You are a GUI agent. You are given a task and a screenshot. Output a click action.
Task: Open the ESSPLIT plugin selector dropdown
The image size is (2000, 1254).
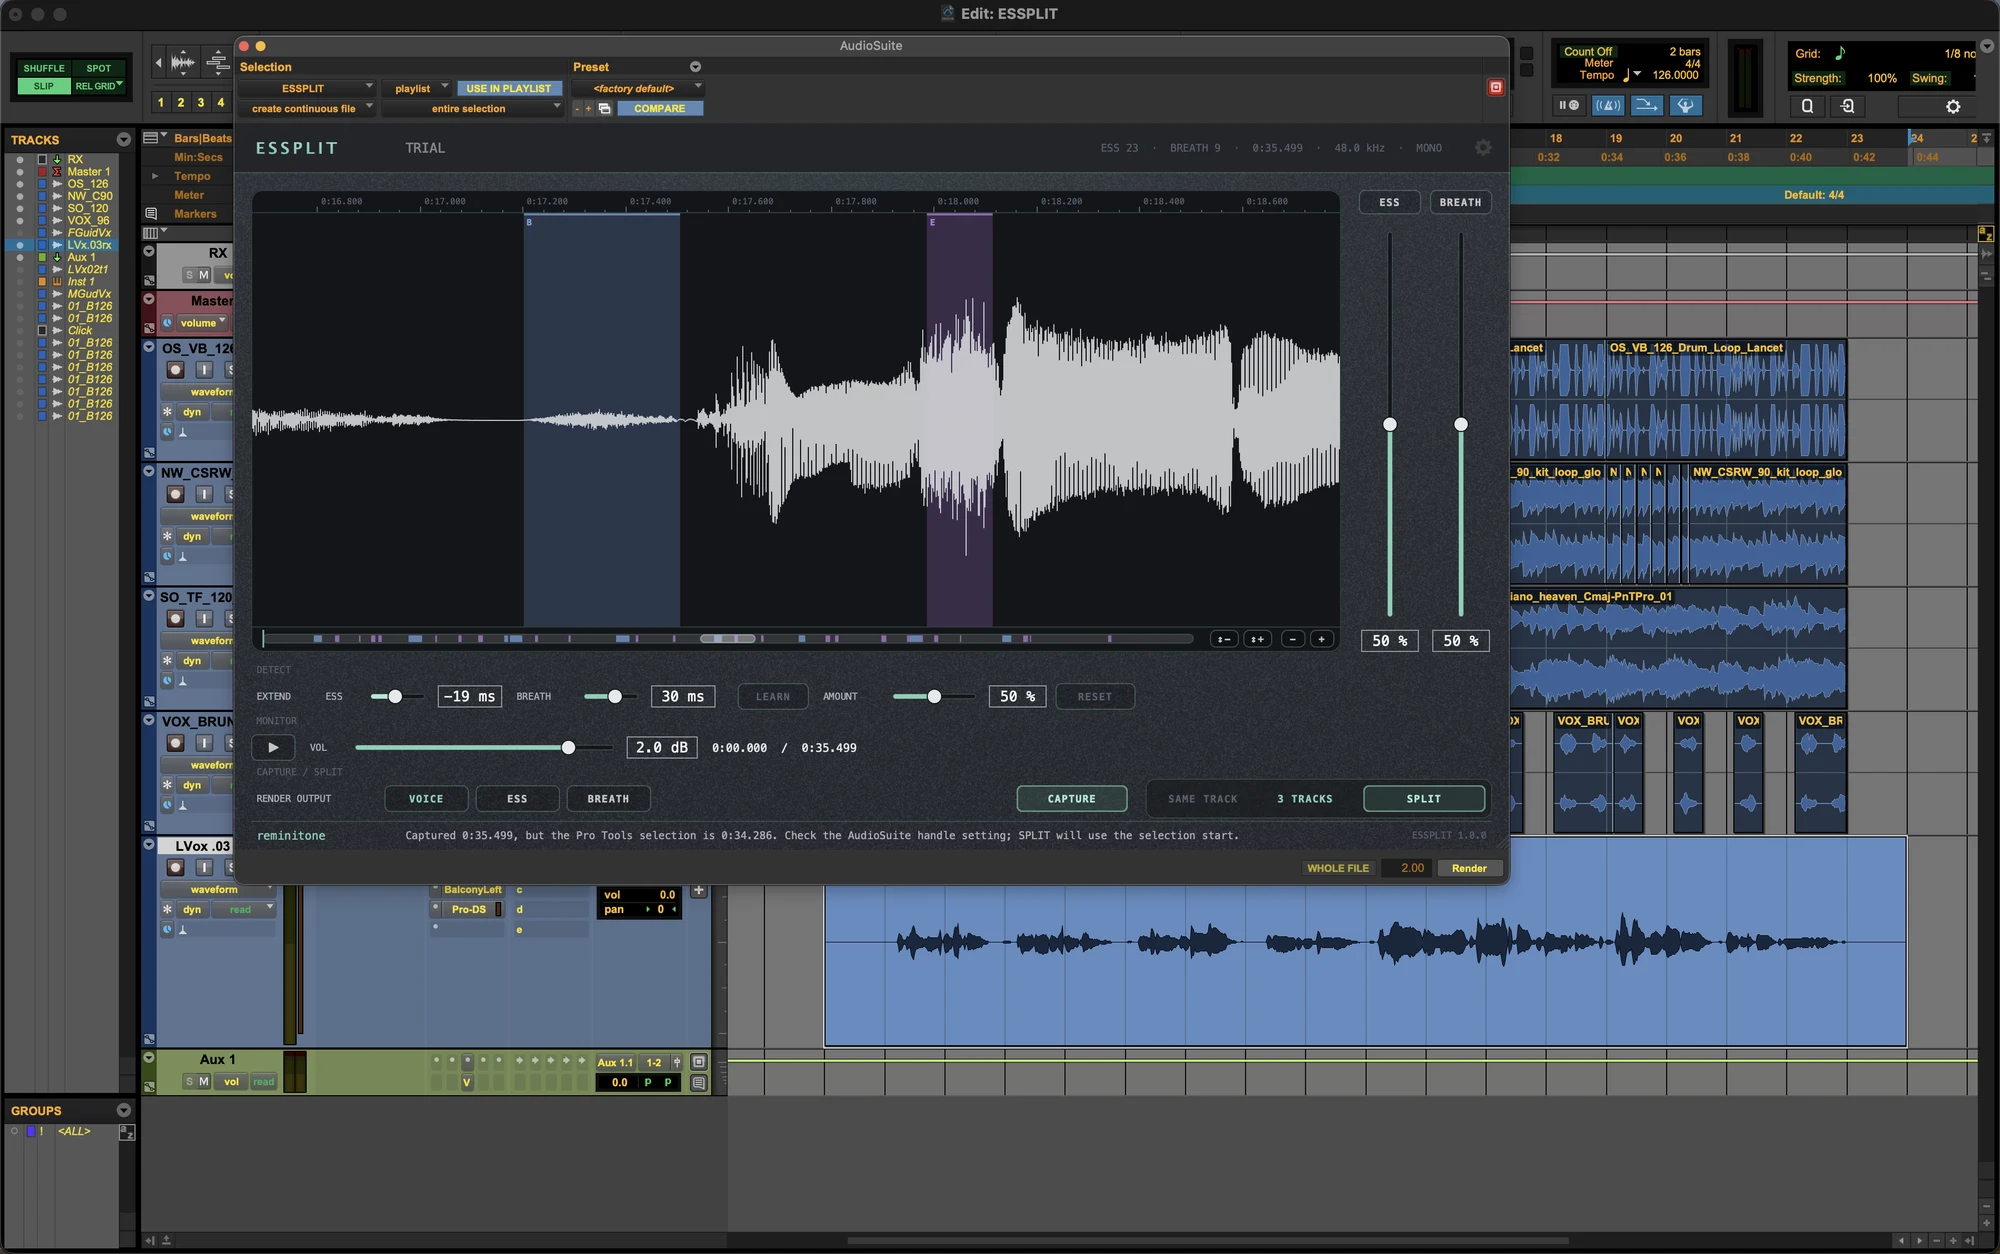pyautogui.click(x=308, y=88)
